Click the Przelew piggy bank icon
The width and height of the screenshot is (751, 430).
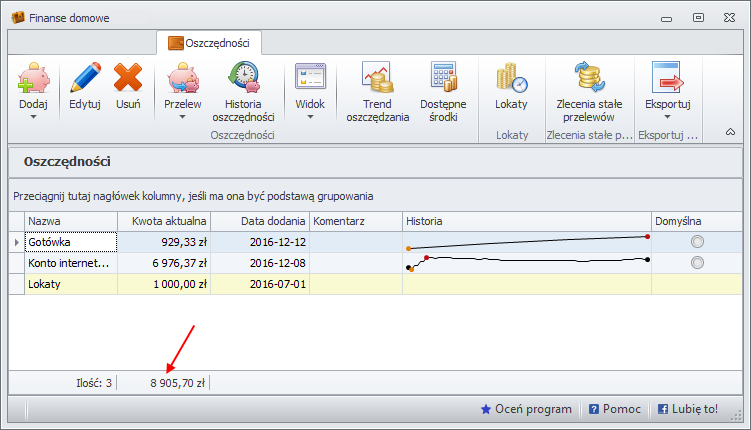tap(182, 78)
